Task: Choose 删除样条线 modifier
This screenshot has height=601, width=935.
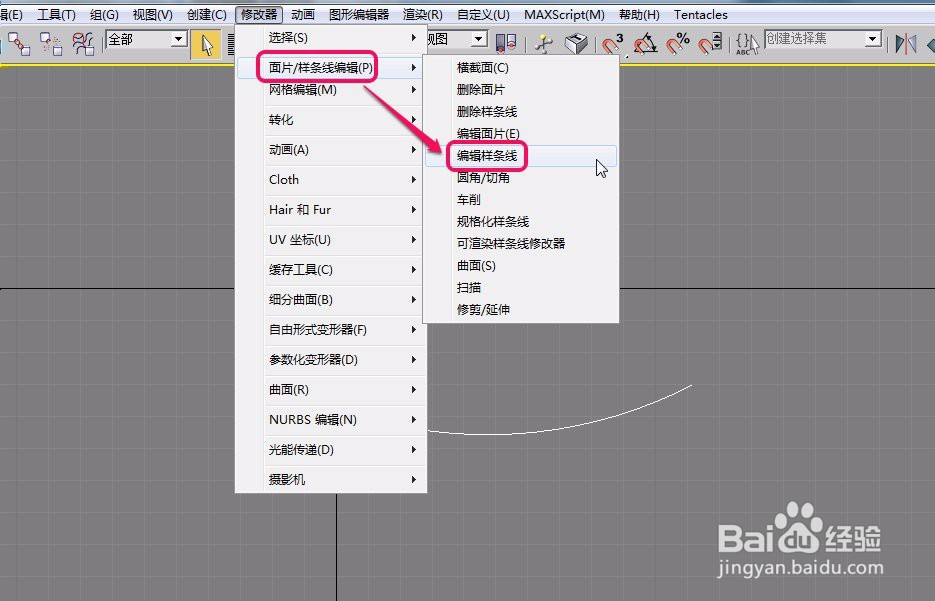Action: (521, 111)
